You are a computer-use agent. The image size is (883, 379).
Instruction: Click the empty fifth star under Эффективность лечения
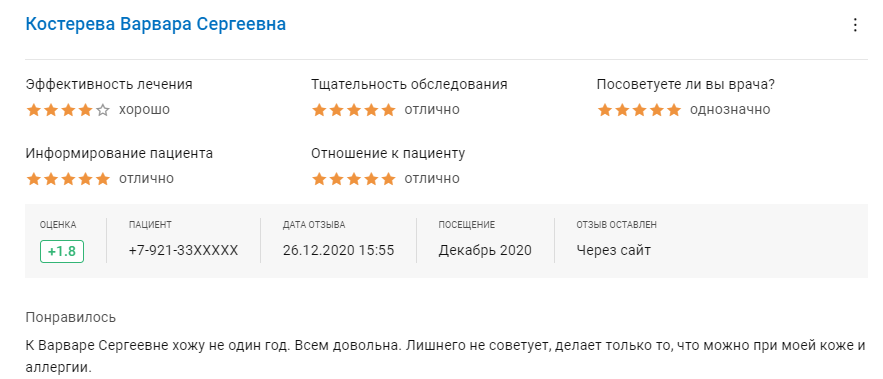click(x=102, y=110)
